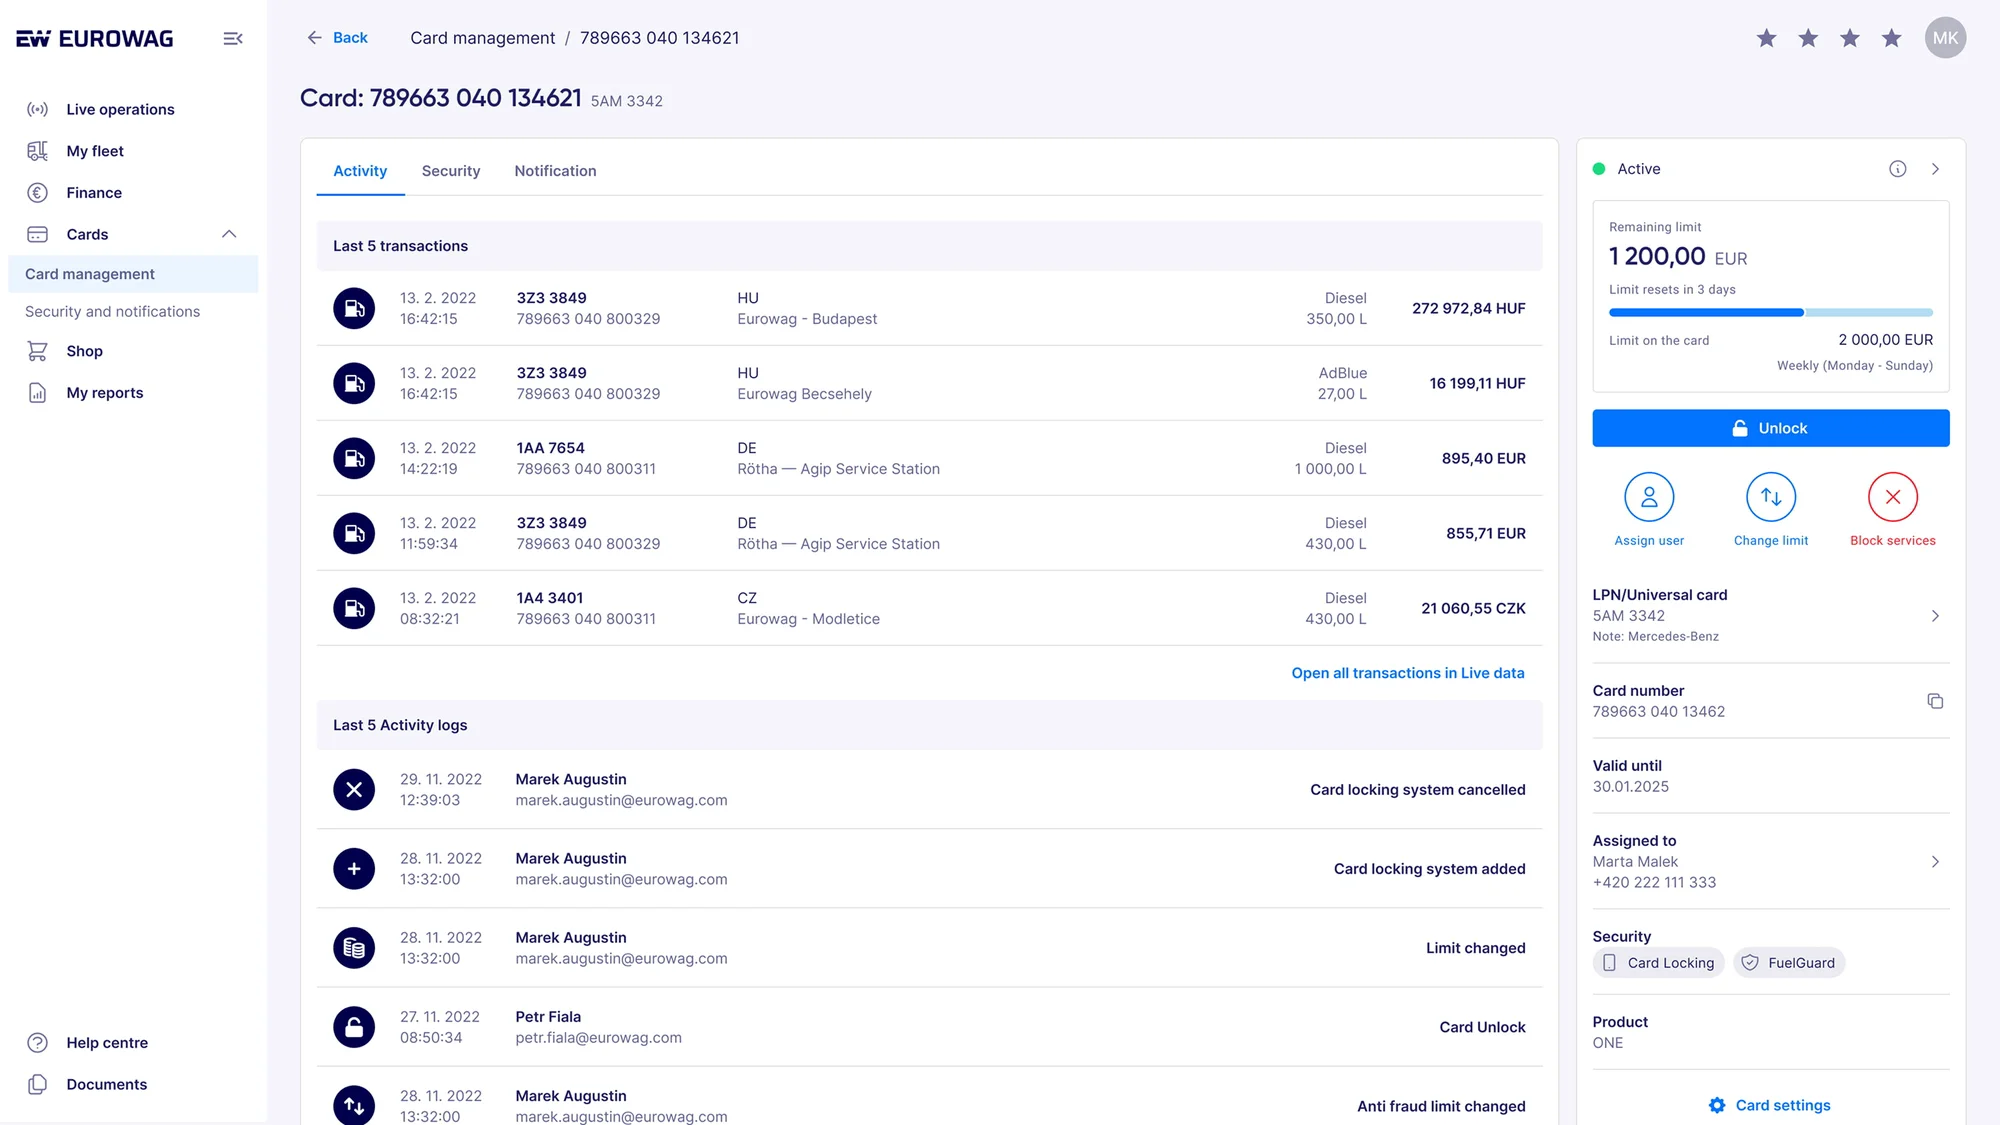Click fuel icon of 21 060,55 CZK transaction

click(x=354, y=608)
